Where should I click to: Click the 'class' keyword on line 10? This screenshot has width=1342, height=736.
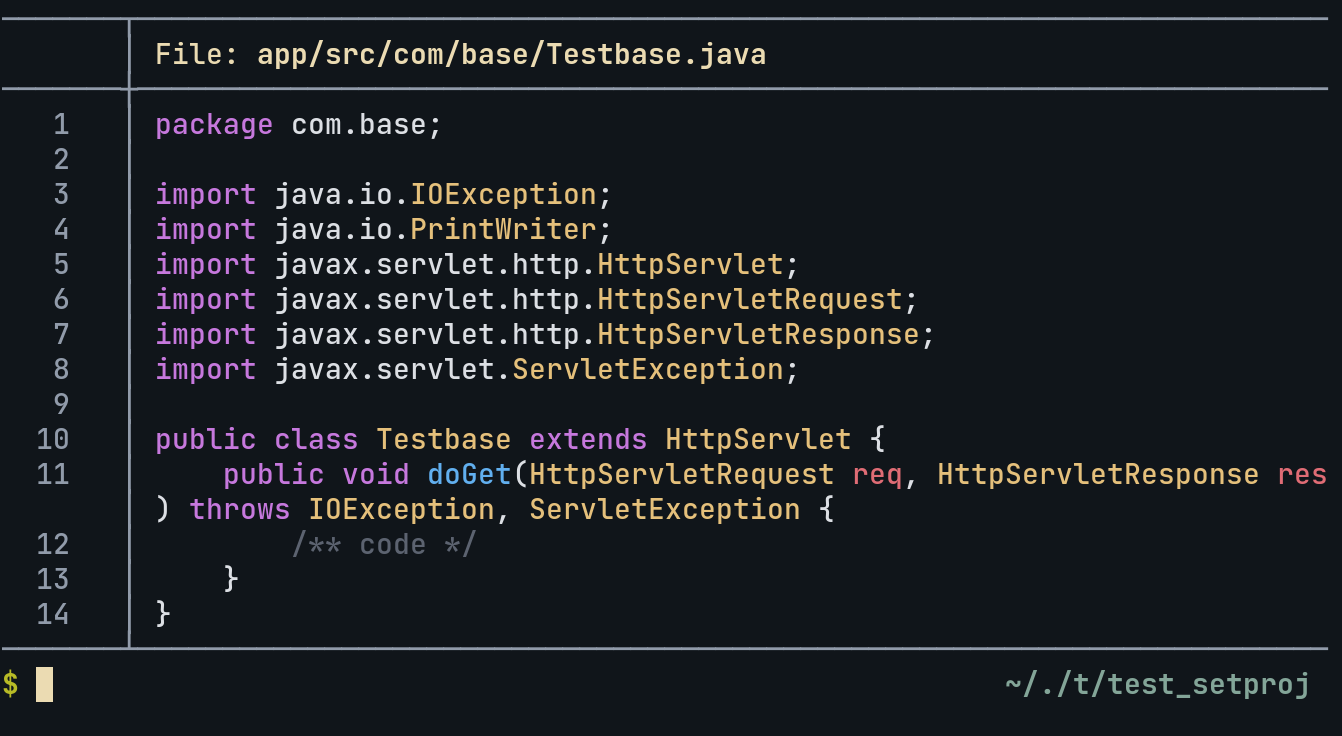[x=316, y=439]
